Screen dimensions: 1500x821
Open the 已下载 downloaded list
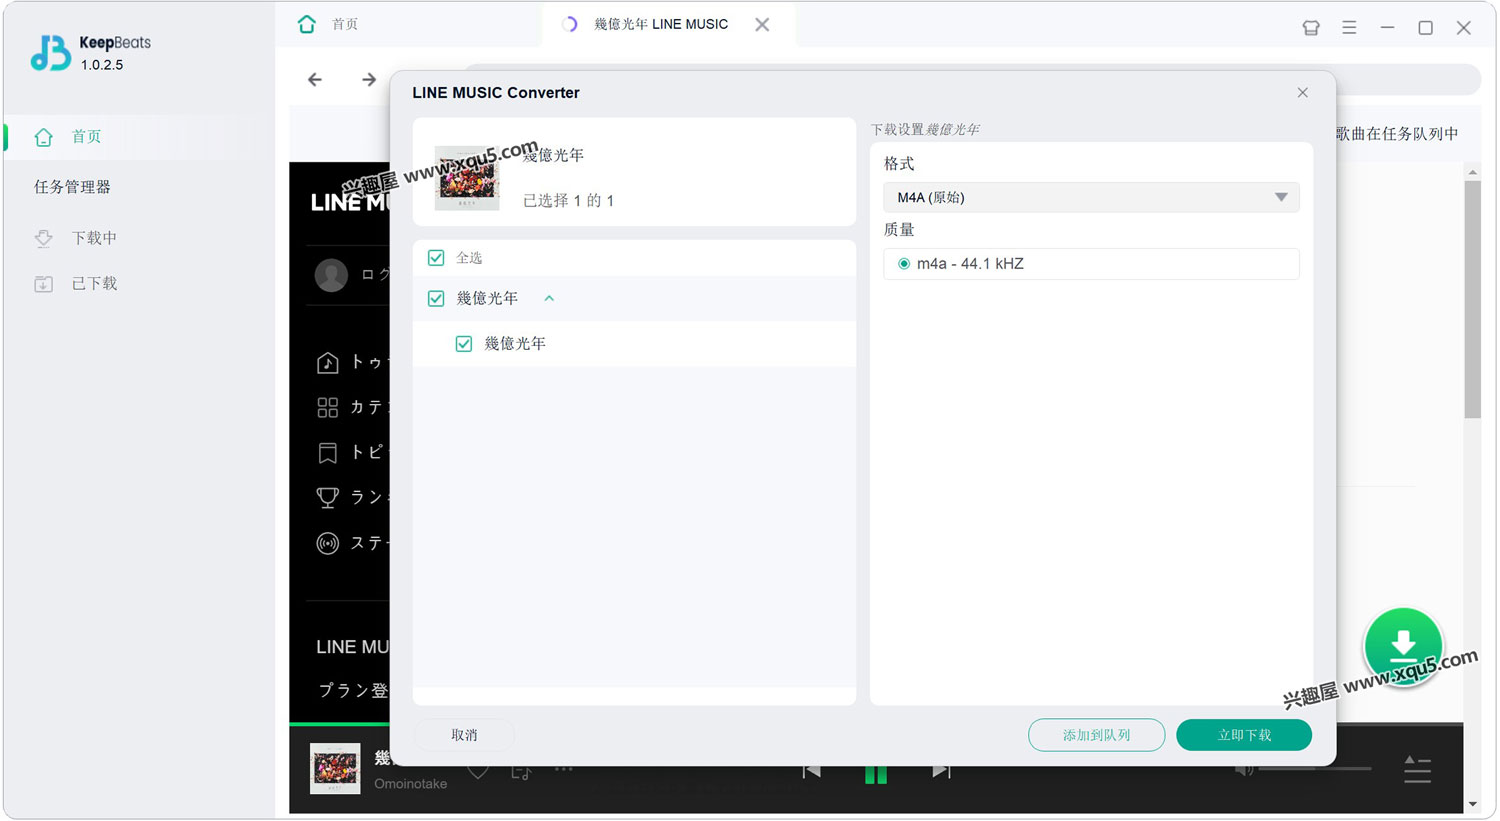coord(94,284)
